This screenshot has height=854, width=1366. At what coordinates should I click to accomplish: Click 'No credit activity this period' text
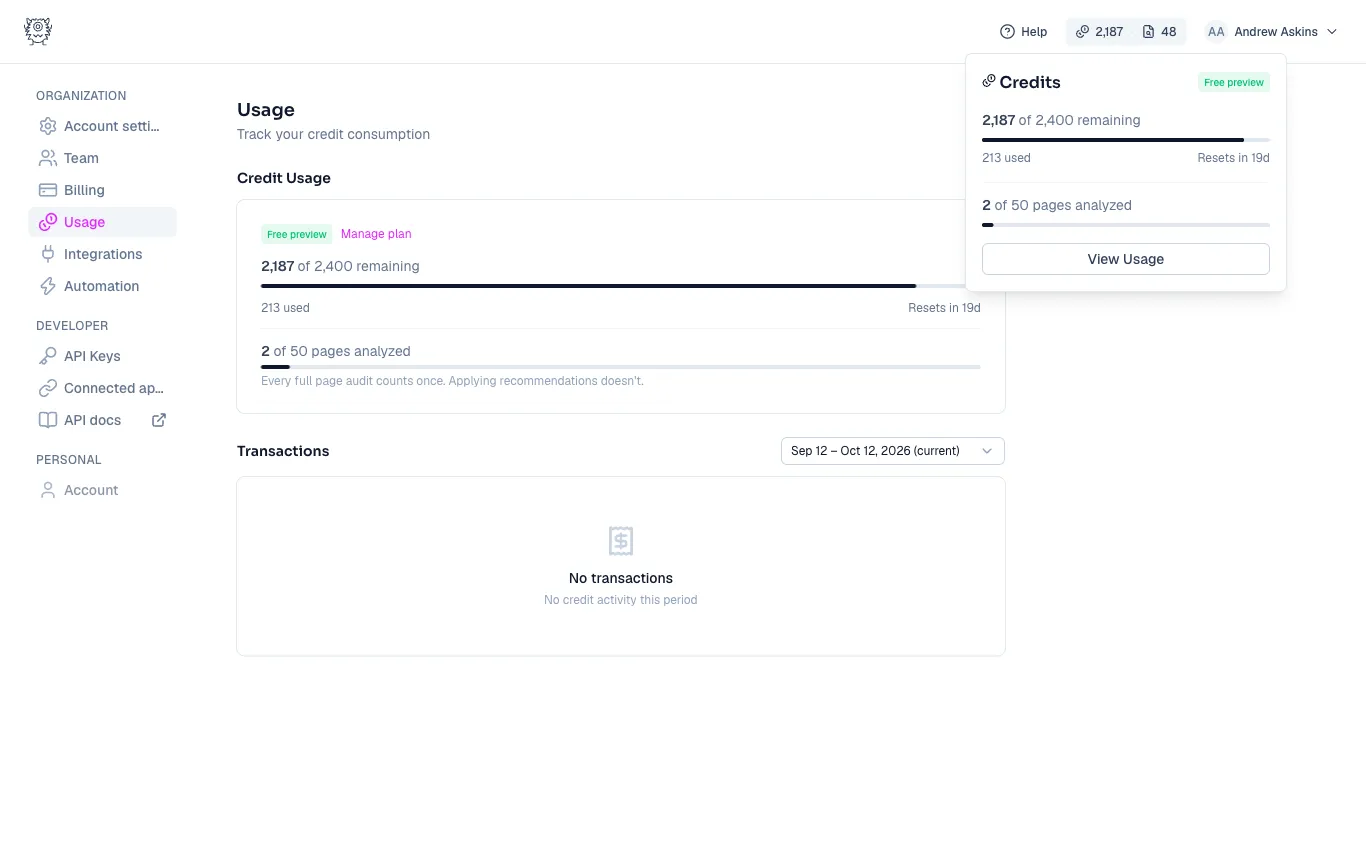click(x=621, y=600)
